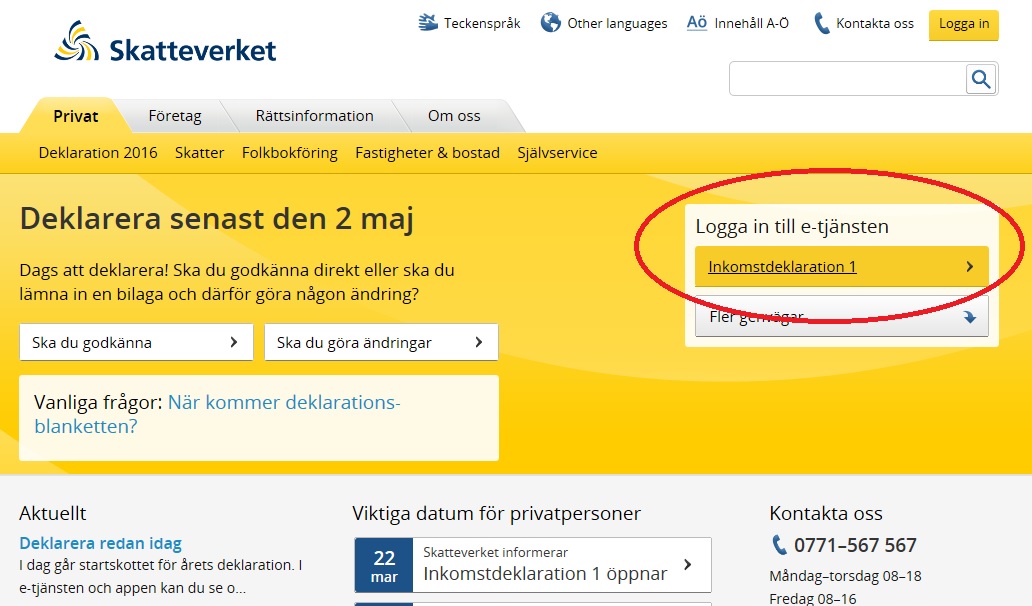The image size is (1032, 606).
Task: Click the Logga in till e-tjänsten heading
Action: pyautogui.click(x=792, y=226)
